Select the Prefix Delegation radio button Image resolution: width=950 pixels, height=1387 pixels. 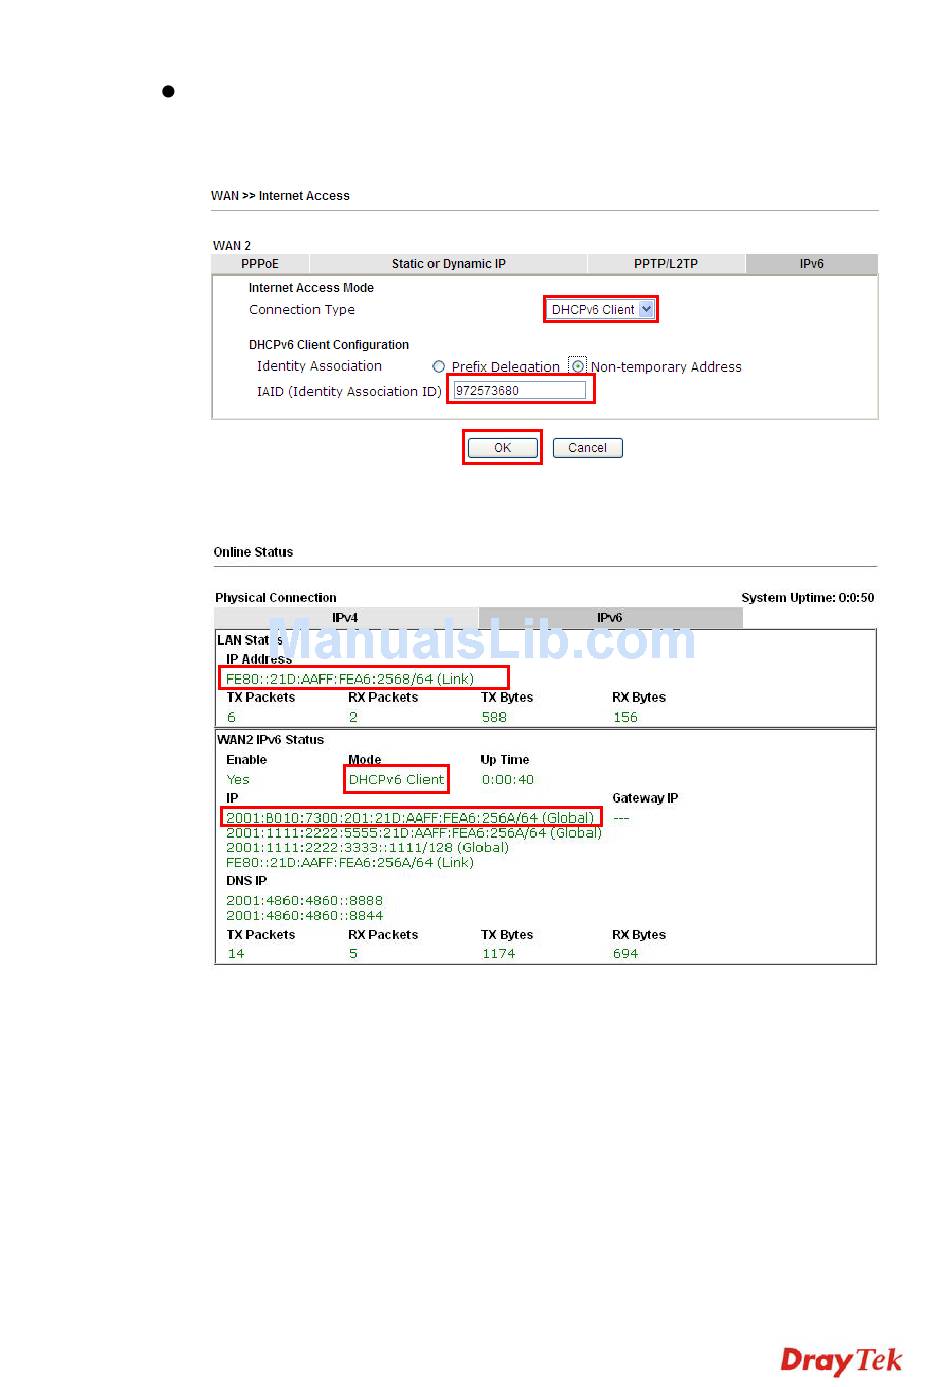(438, 367)
